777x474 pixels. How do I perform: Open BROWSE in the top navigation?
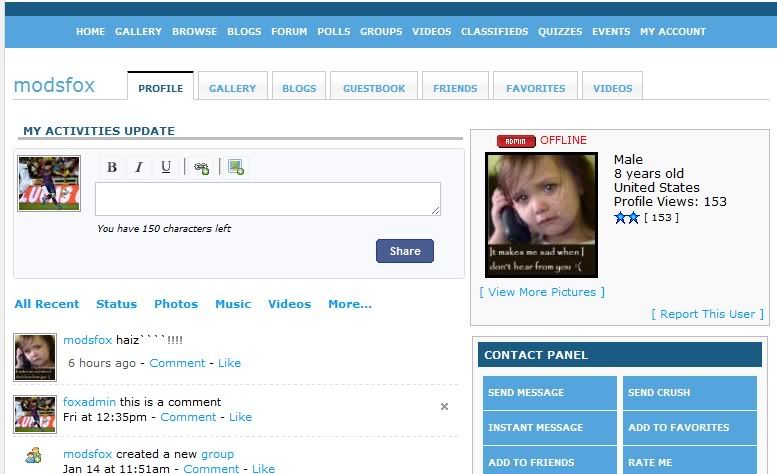pos(194,32)
